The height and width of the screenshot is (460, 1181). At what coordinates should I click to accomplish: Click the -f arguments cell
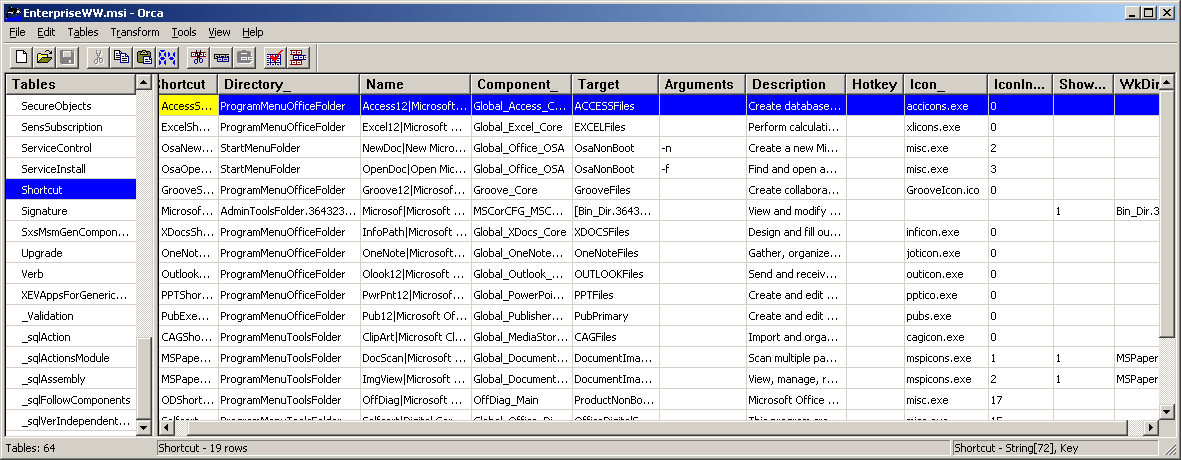point(702,169)
